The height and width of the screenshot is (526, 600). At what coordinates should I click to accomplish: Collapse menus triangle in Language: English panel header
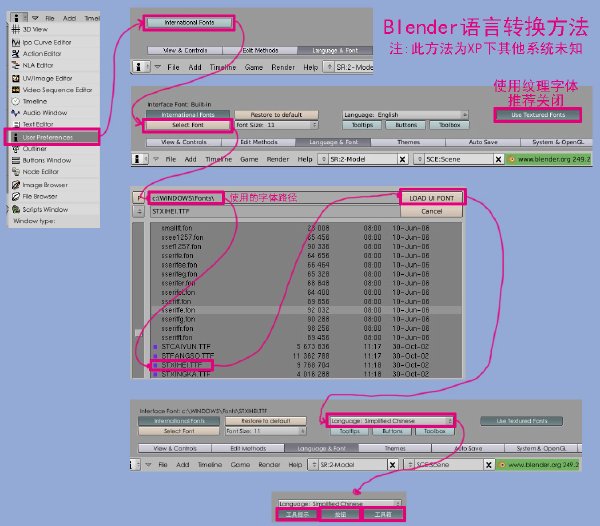[x=156, y=159]
